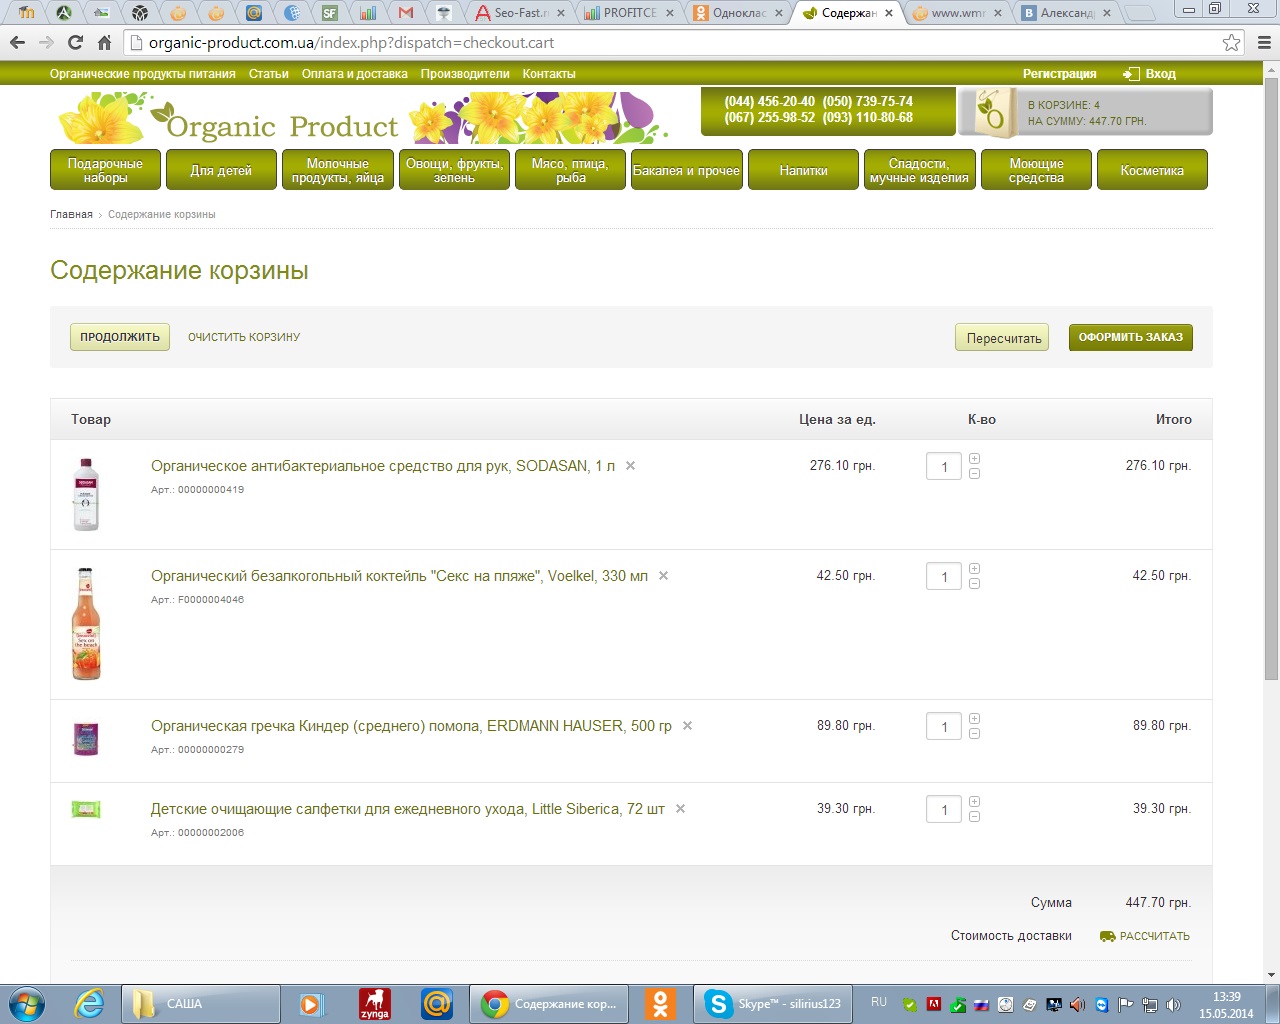Open the Производители page
1280x1024 pixels.
click(465, 74)
